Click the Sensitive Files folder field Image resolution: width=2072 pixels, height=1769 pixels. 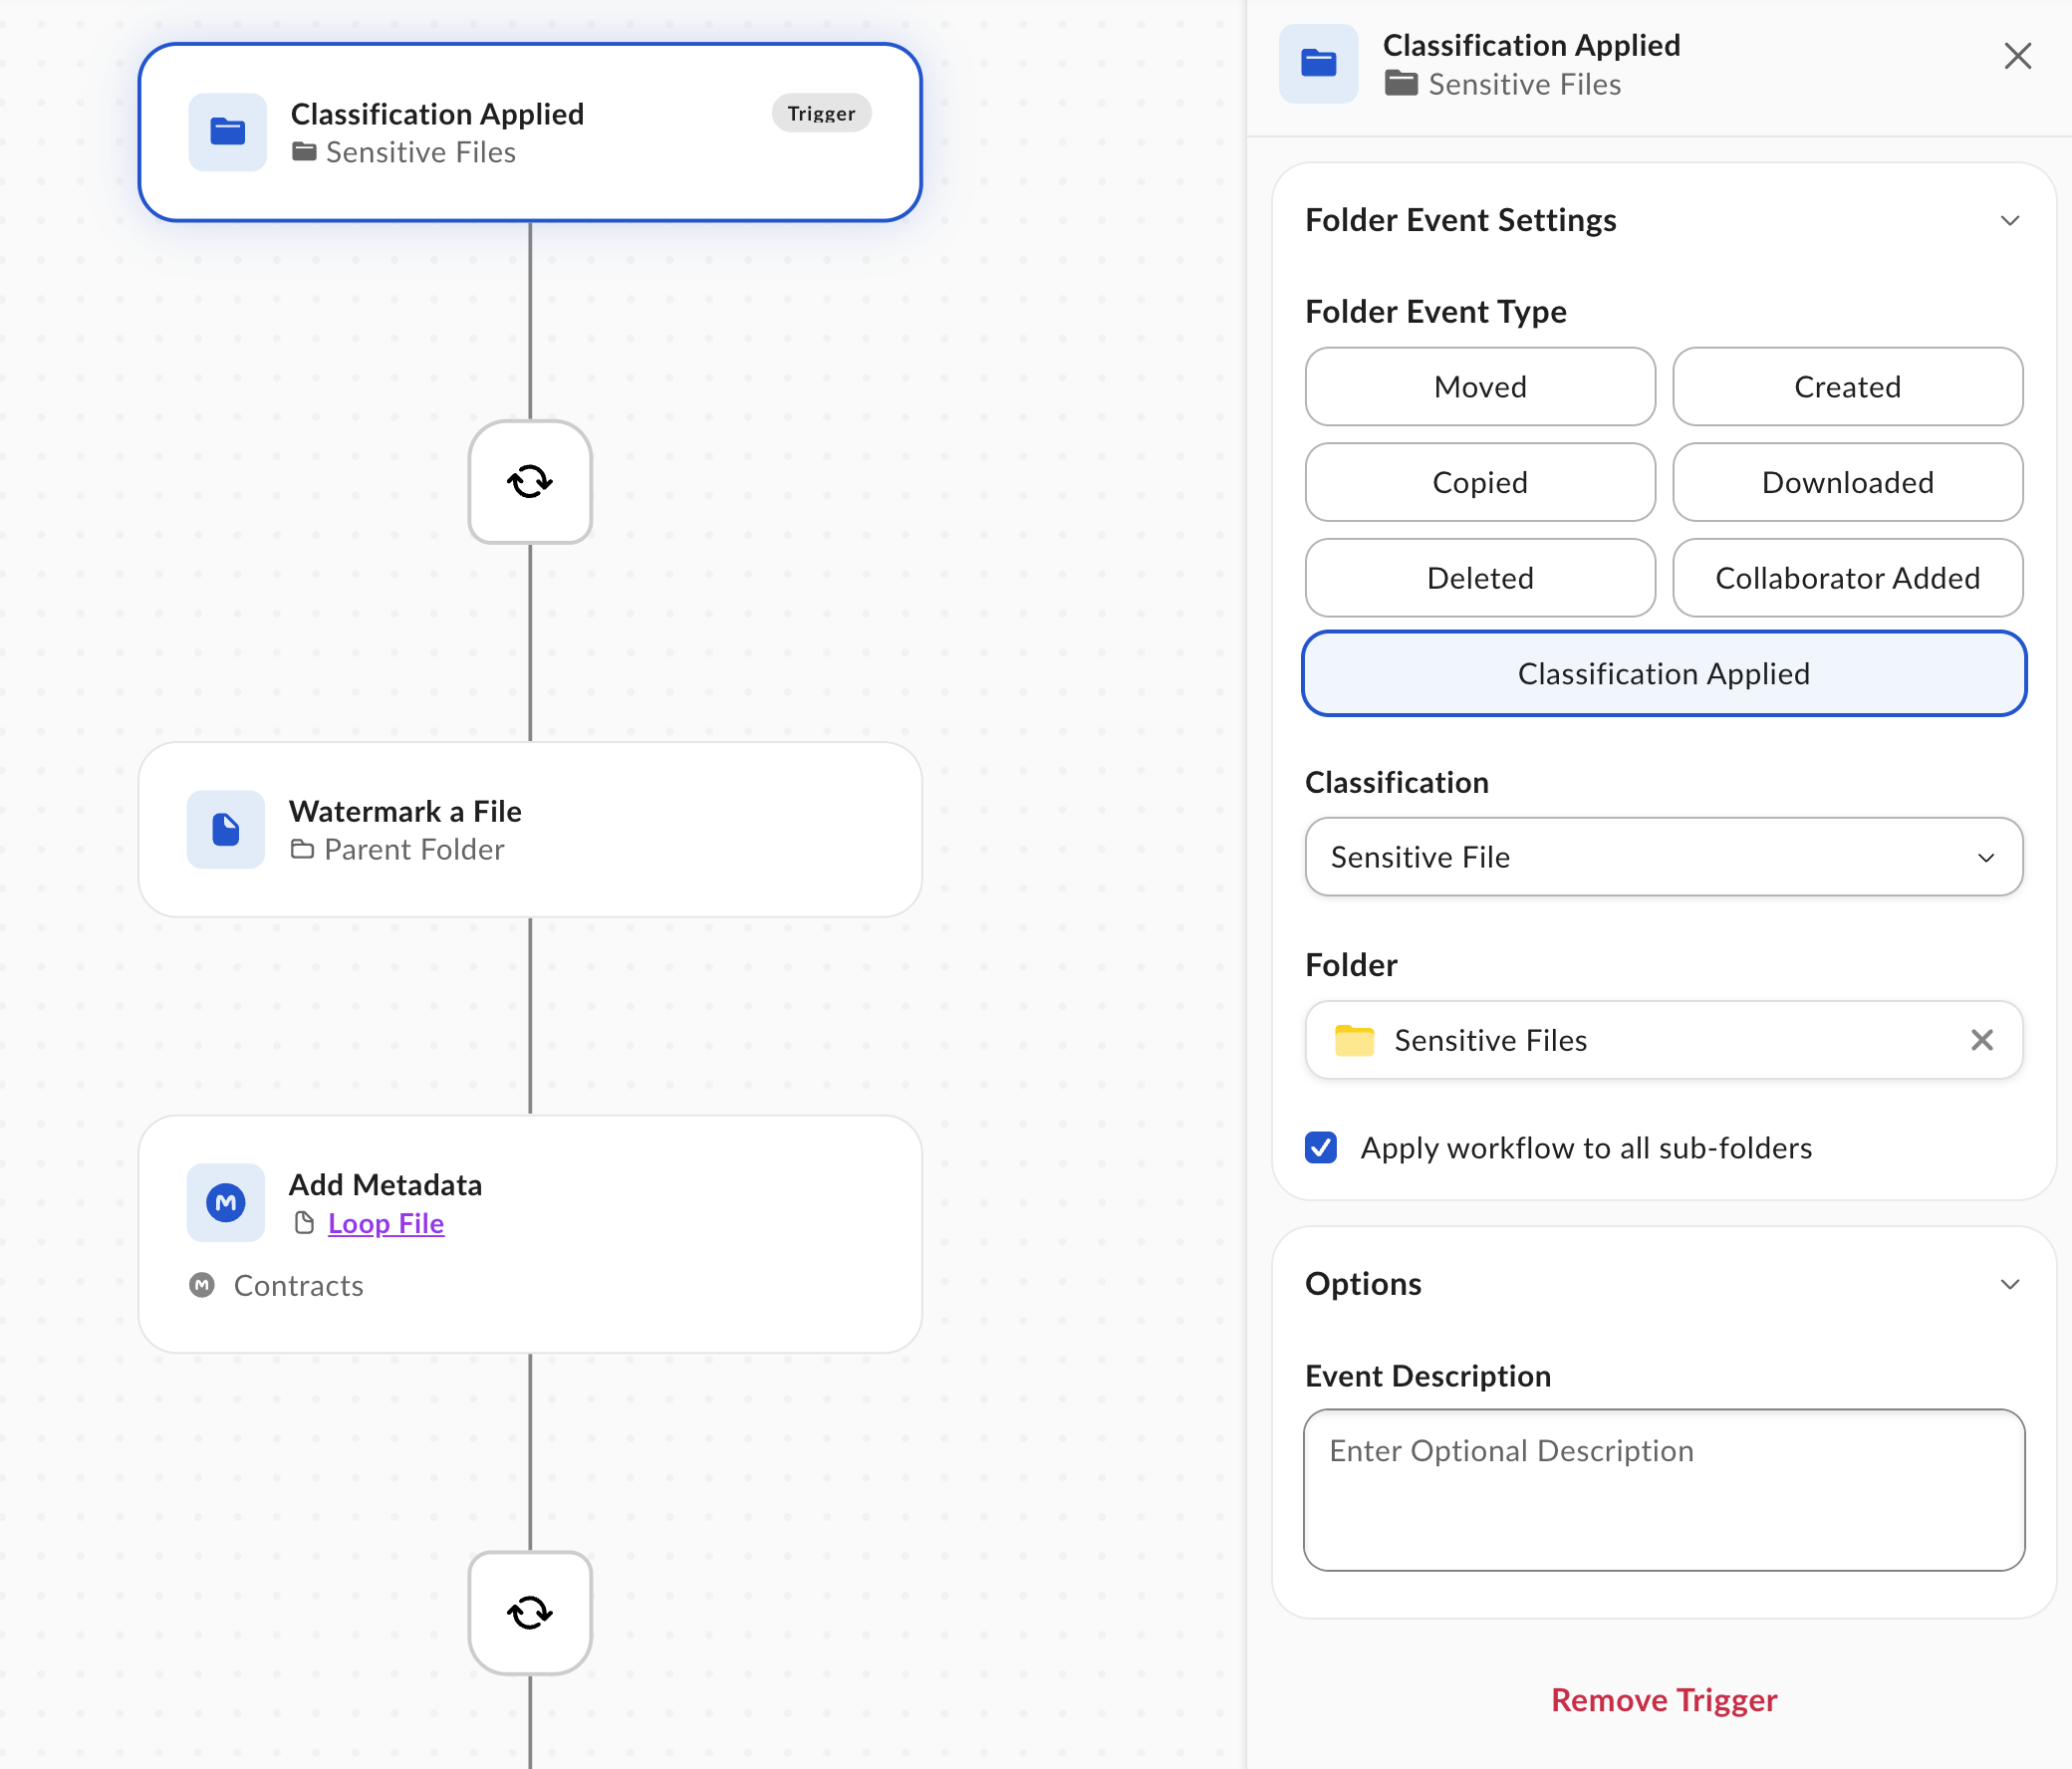click(x=1664, y=1040)
